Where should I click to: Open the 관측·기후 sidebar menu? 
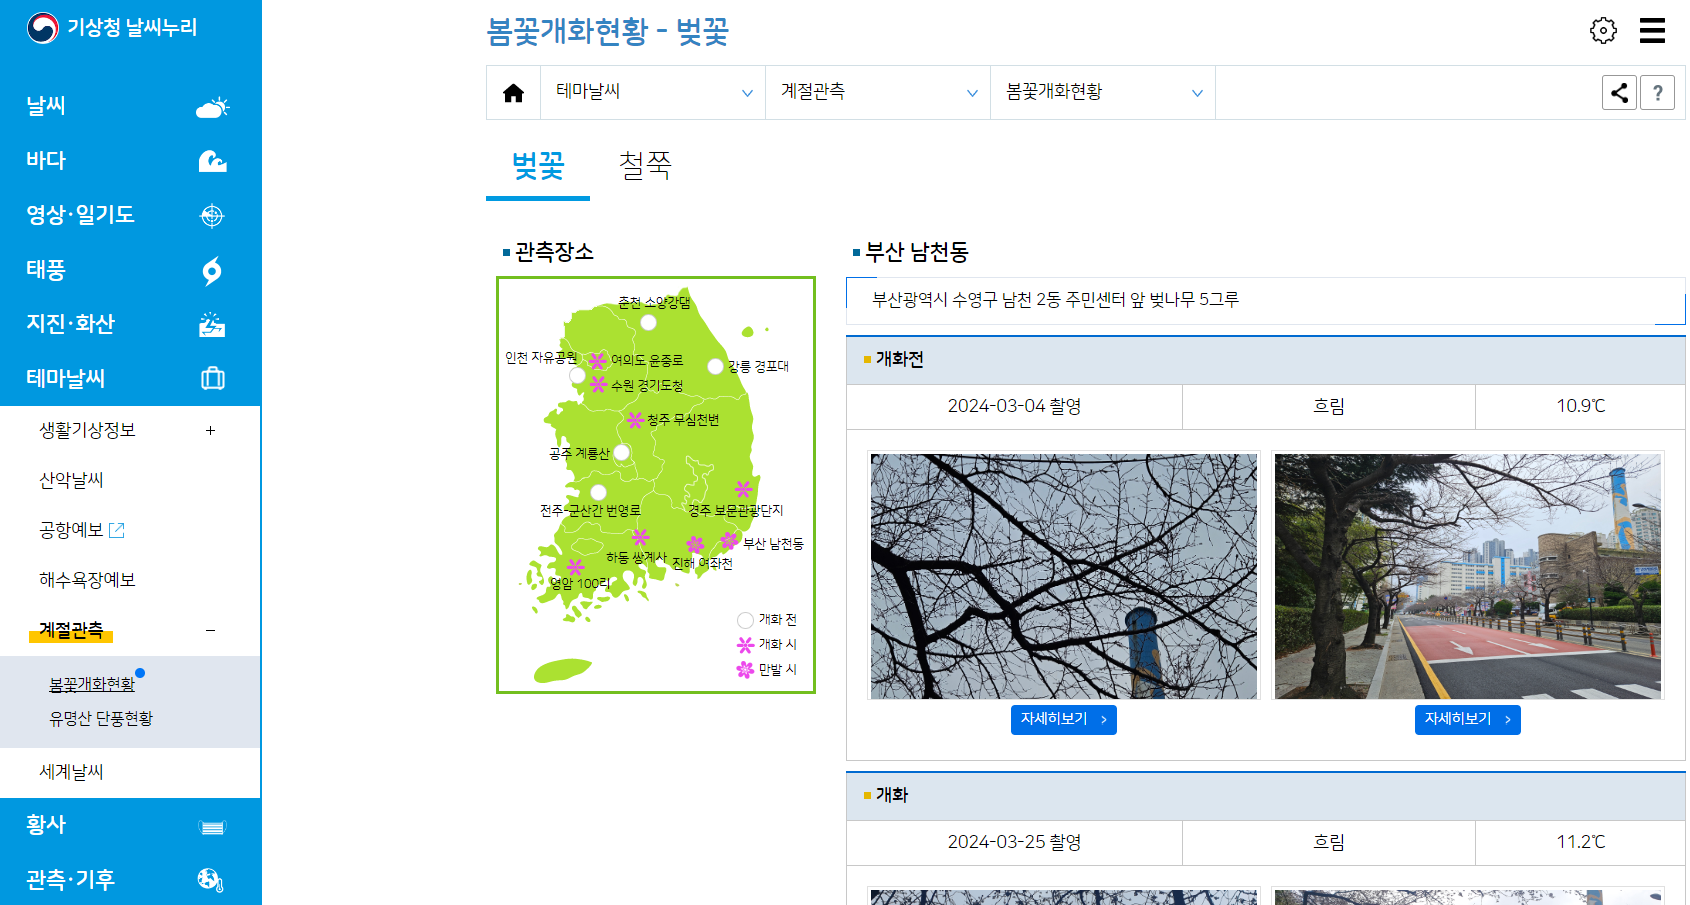[130, 879]
